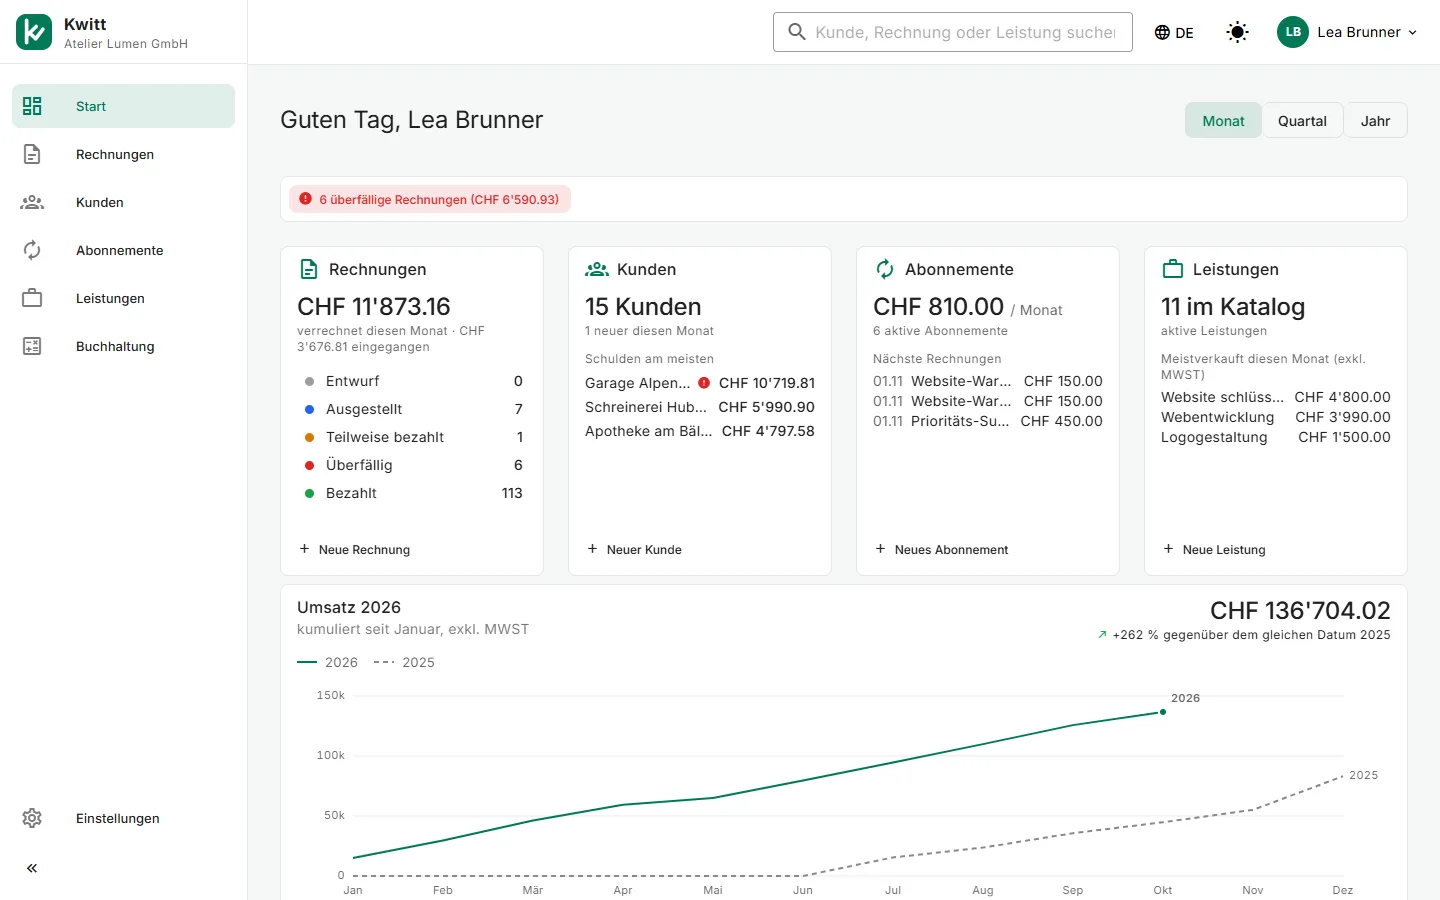Open the Schreinerei Hub... debtor row
Viewport: 1440px width, 900px height.
(700, 407)
